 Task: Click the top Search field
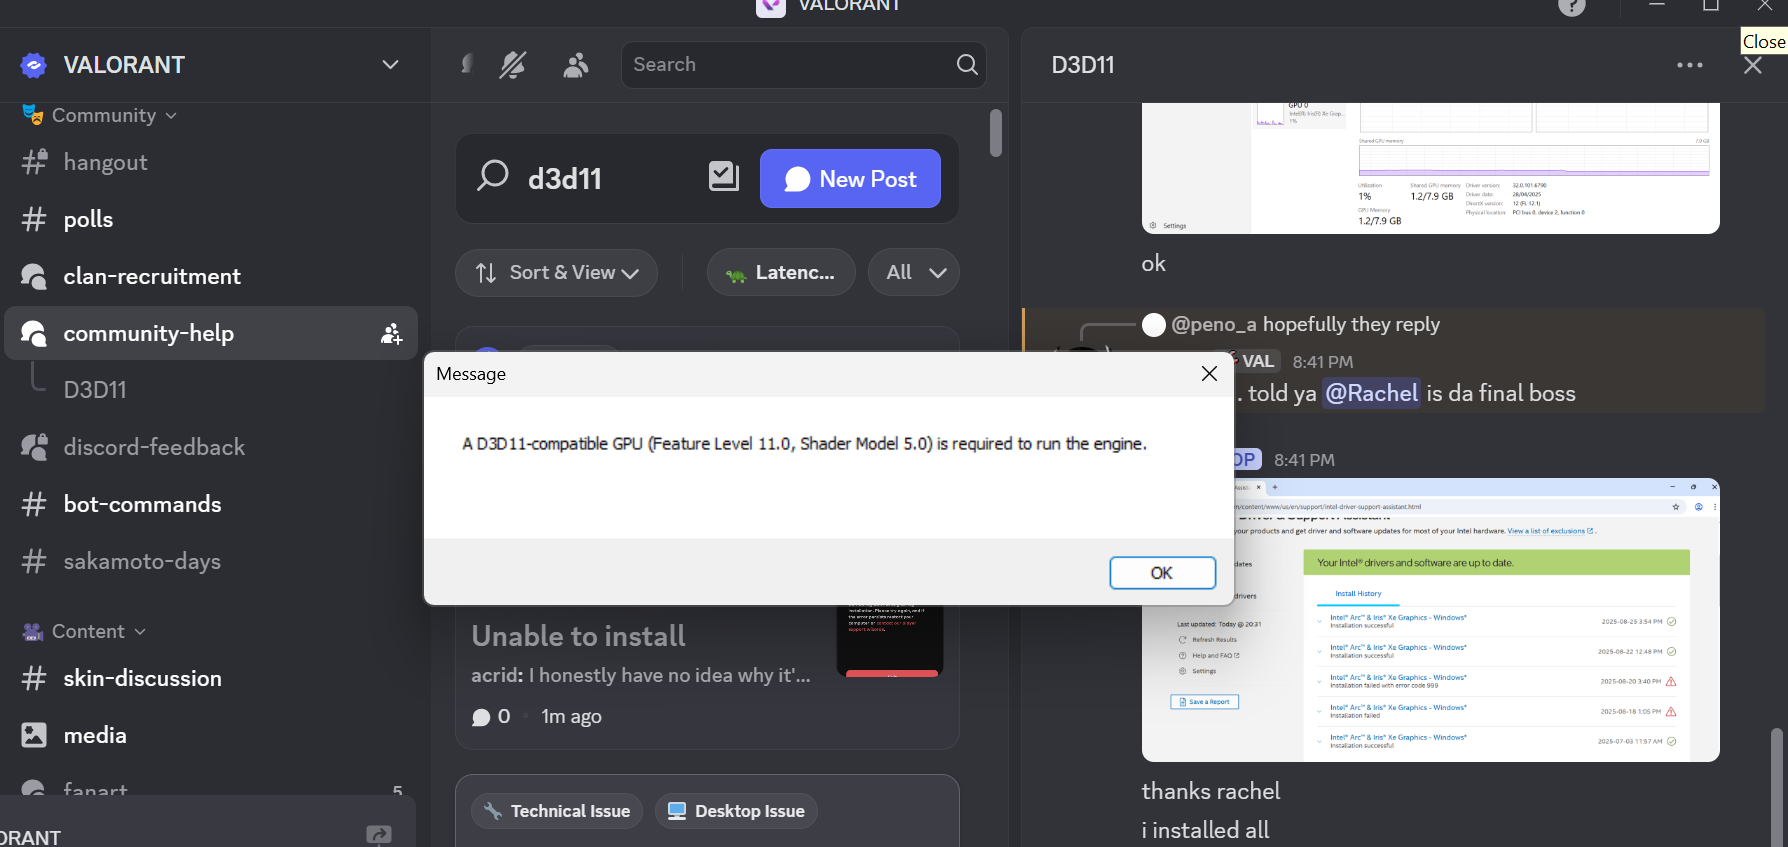pyautogui.click(x=803, y=64)
